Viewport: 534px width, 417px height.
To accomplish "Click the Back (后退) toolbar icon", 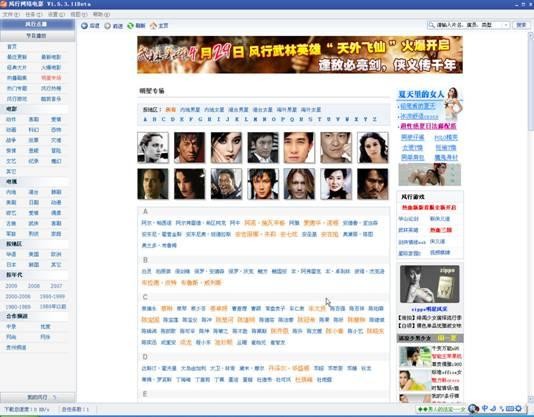I will pyautogui.click(x=84, y=26).
